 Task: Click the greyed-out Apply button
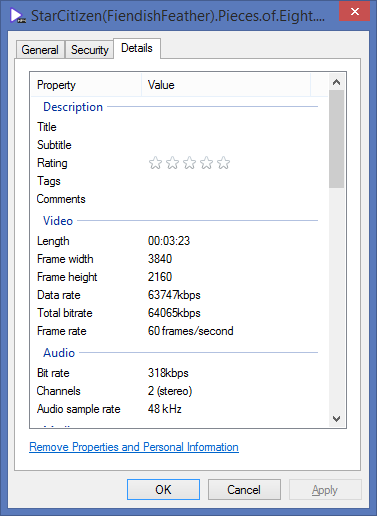pyautogui.click(x=325, y=490)
